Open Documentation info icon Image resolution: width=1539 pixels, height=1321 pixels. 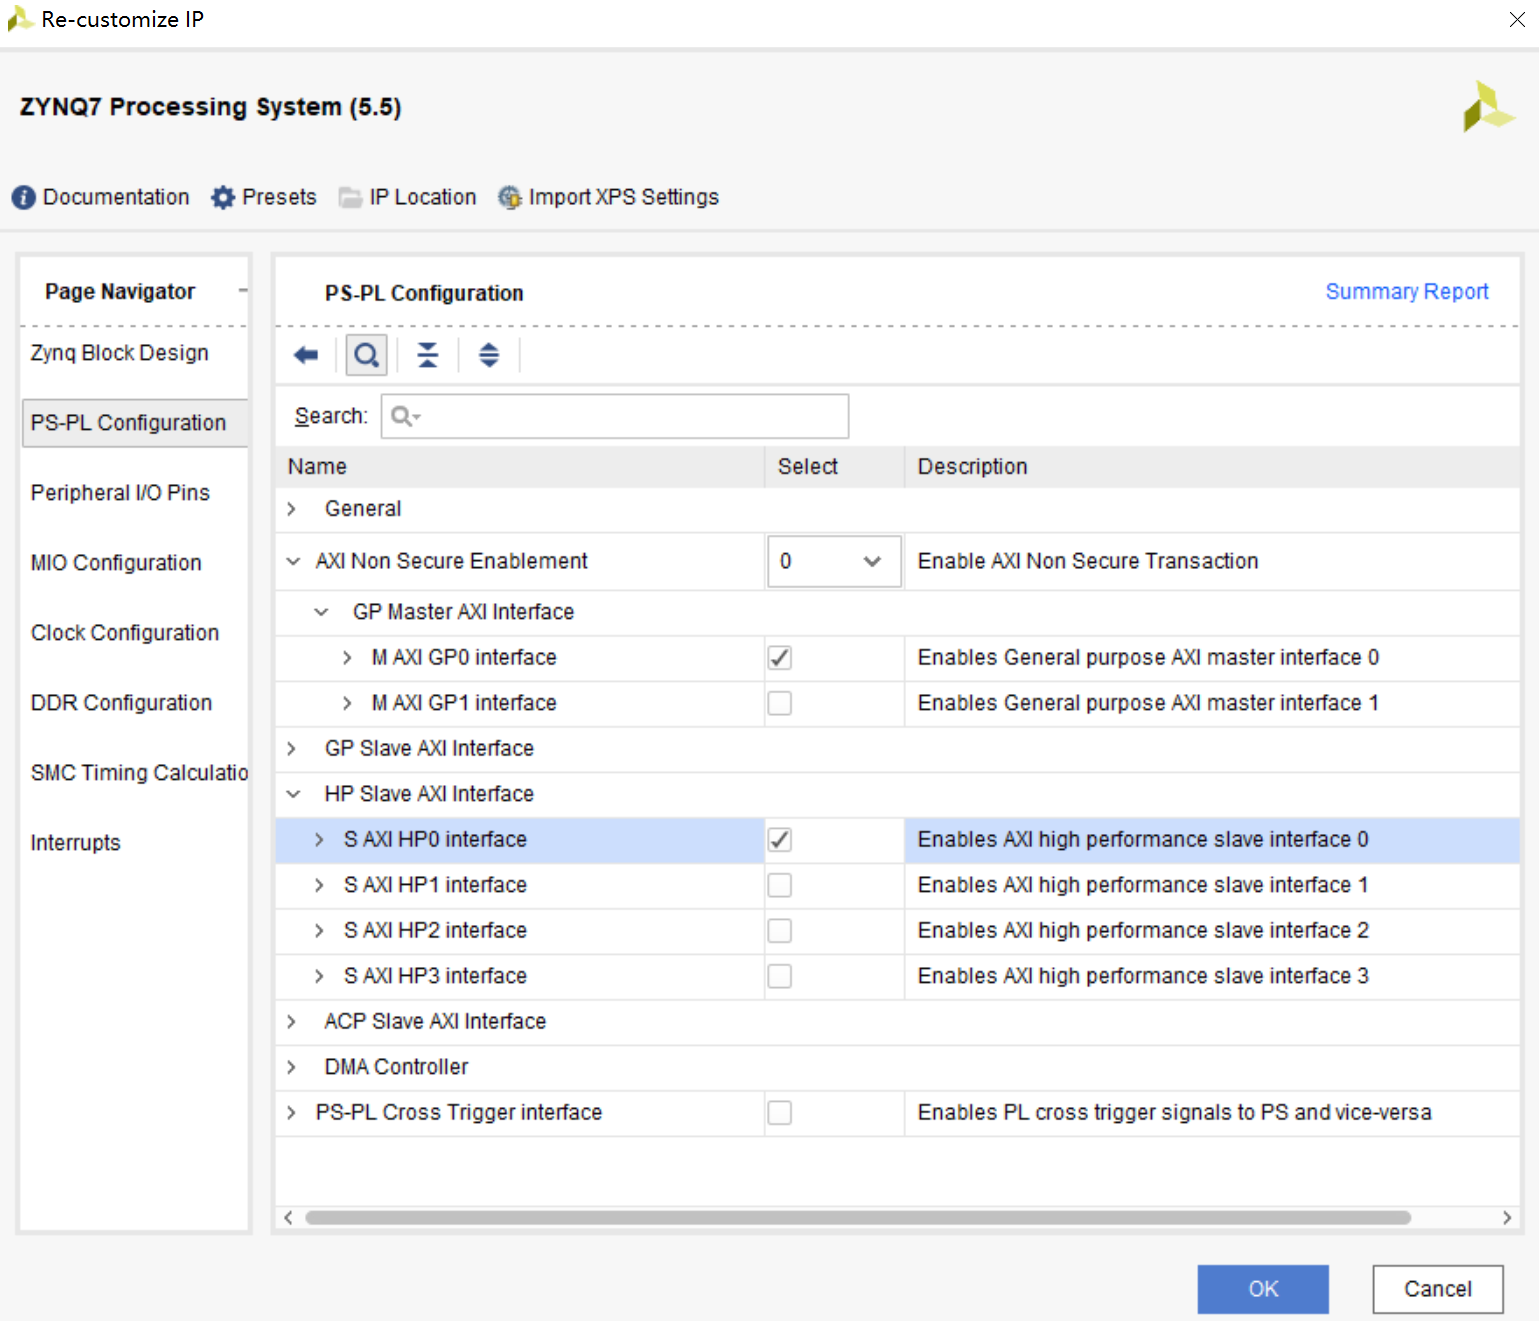pos(24,197)
